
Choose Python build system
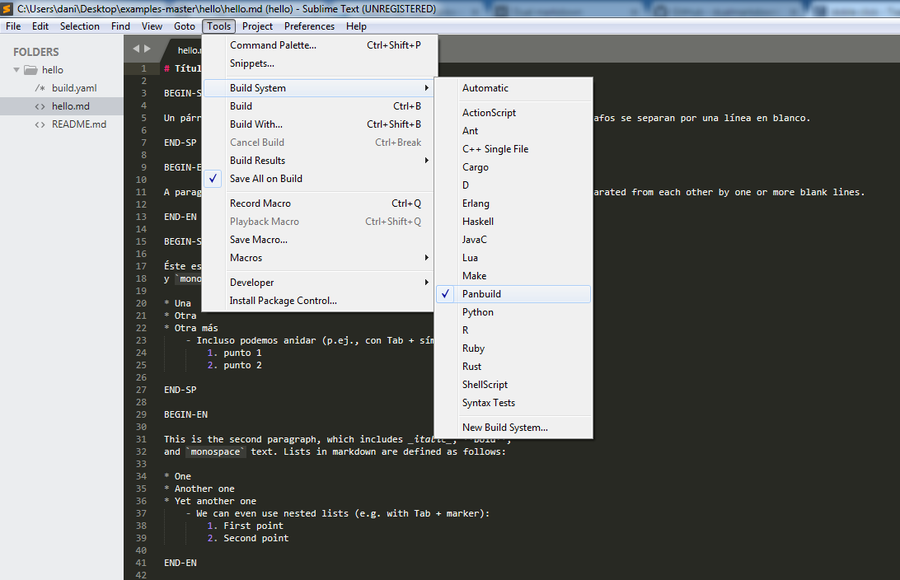513,312
